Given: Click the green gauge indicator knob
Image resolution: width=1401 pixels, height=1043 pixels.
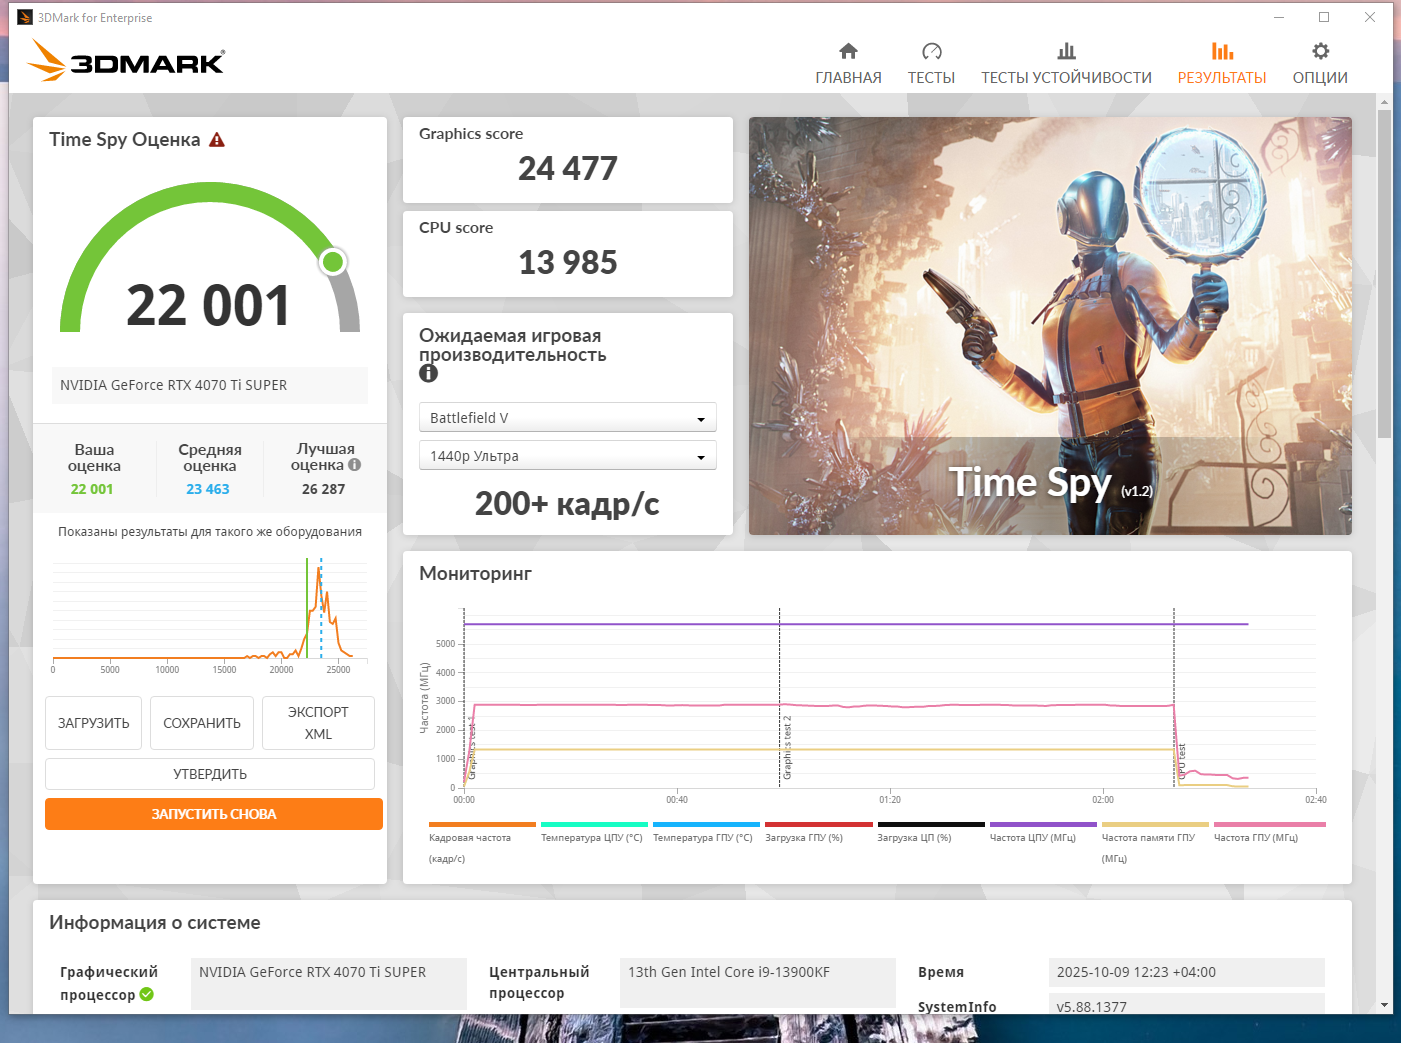Looking at the screenshot, I should pos(333,262).
